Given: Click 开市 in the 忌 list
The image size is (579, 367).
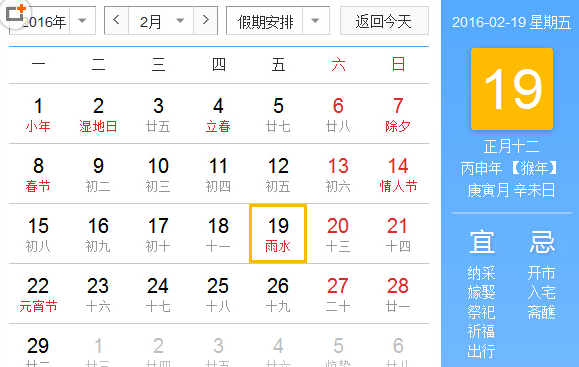Looking at the screenshot, I should click(541, 273).
